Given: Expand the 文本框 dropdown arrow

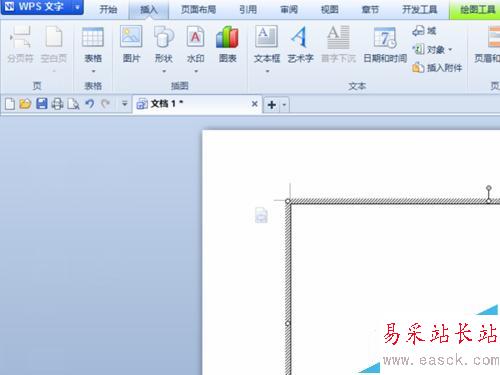Looking at the screenshot, I should 267,71.
